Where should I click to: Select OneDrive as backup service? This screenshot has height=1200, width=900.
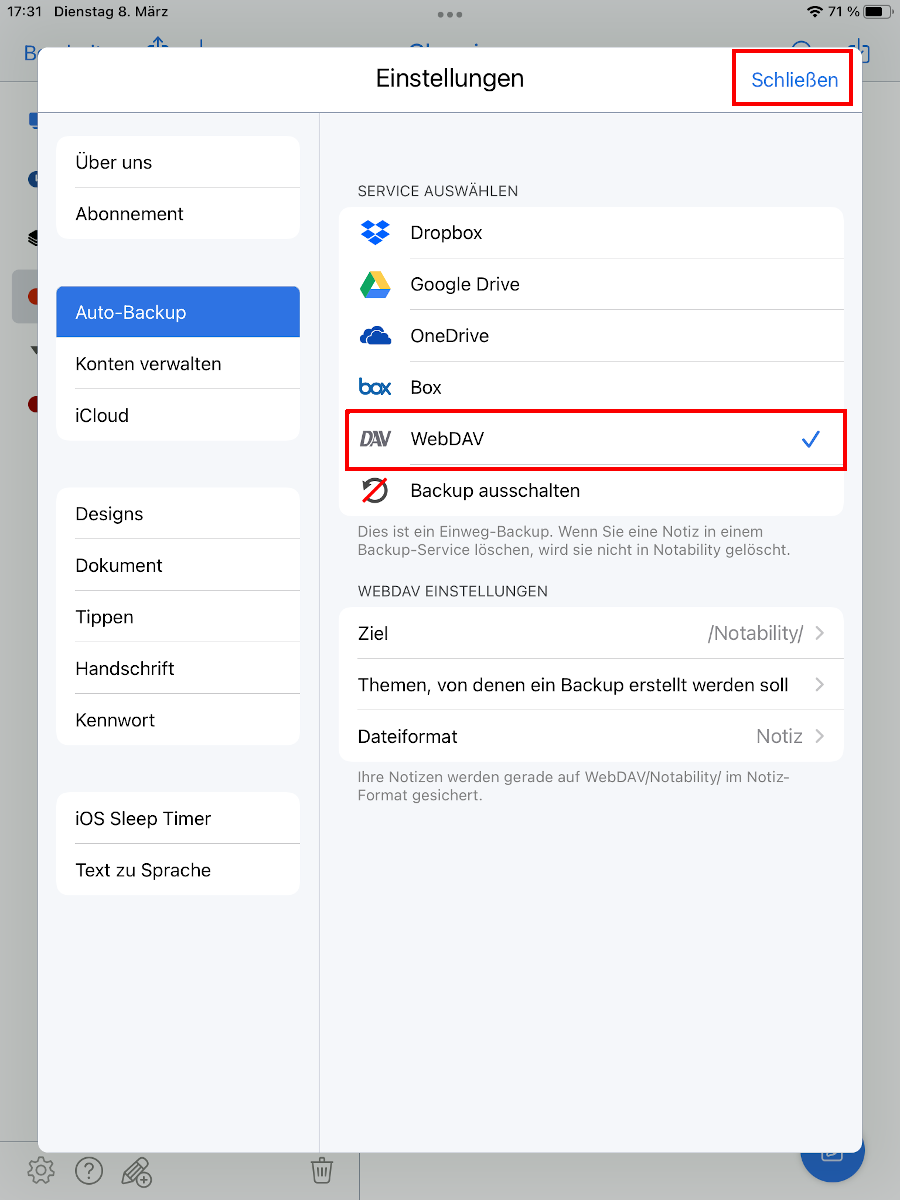pos(450,336)
